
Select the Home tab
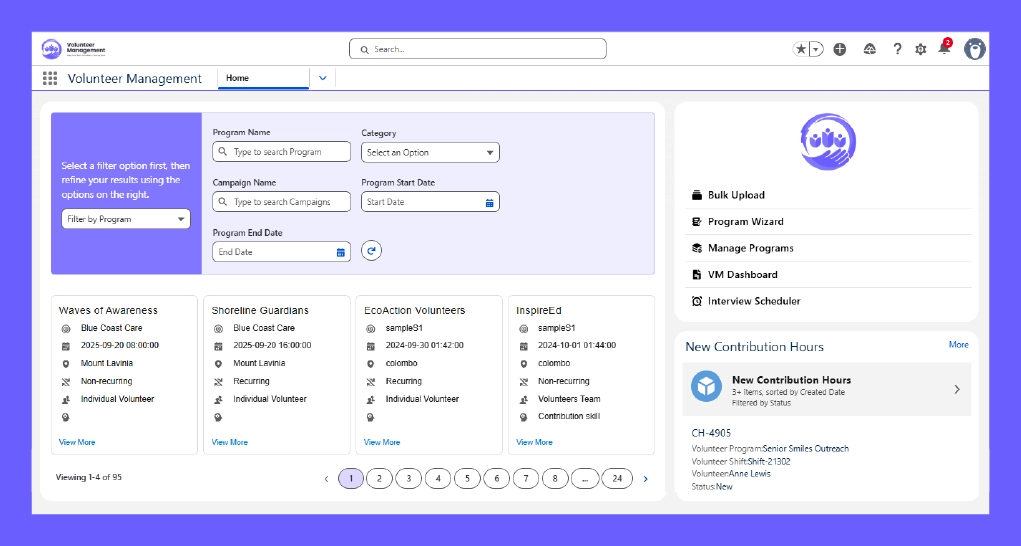(x=263, y=78)
